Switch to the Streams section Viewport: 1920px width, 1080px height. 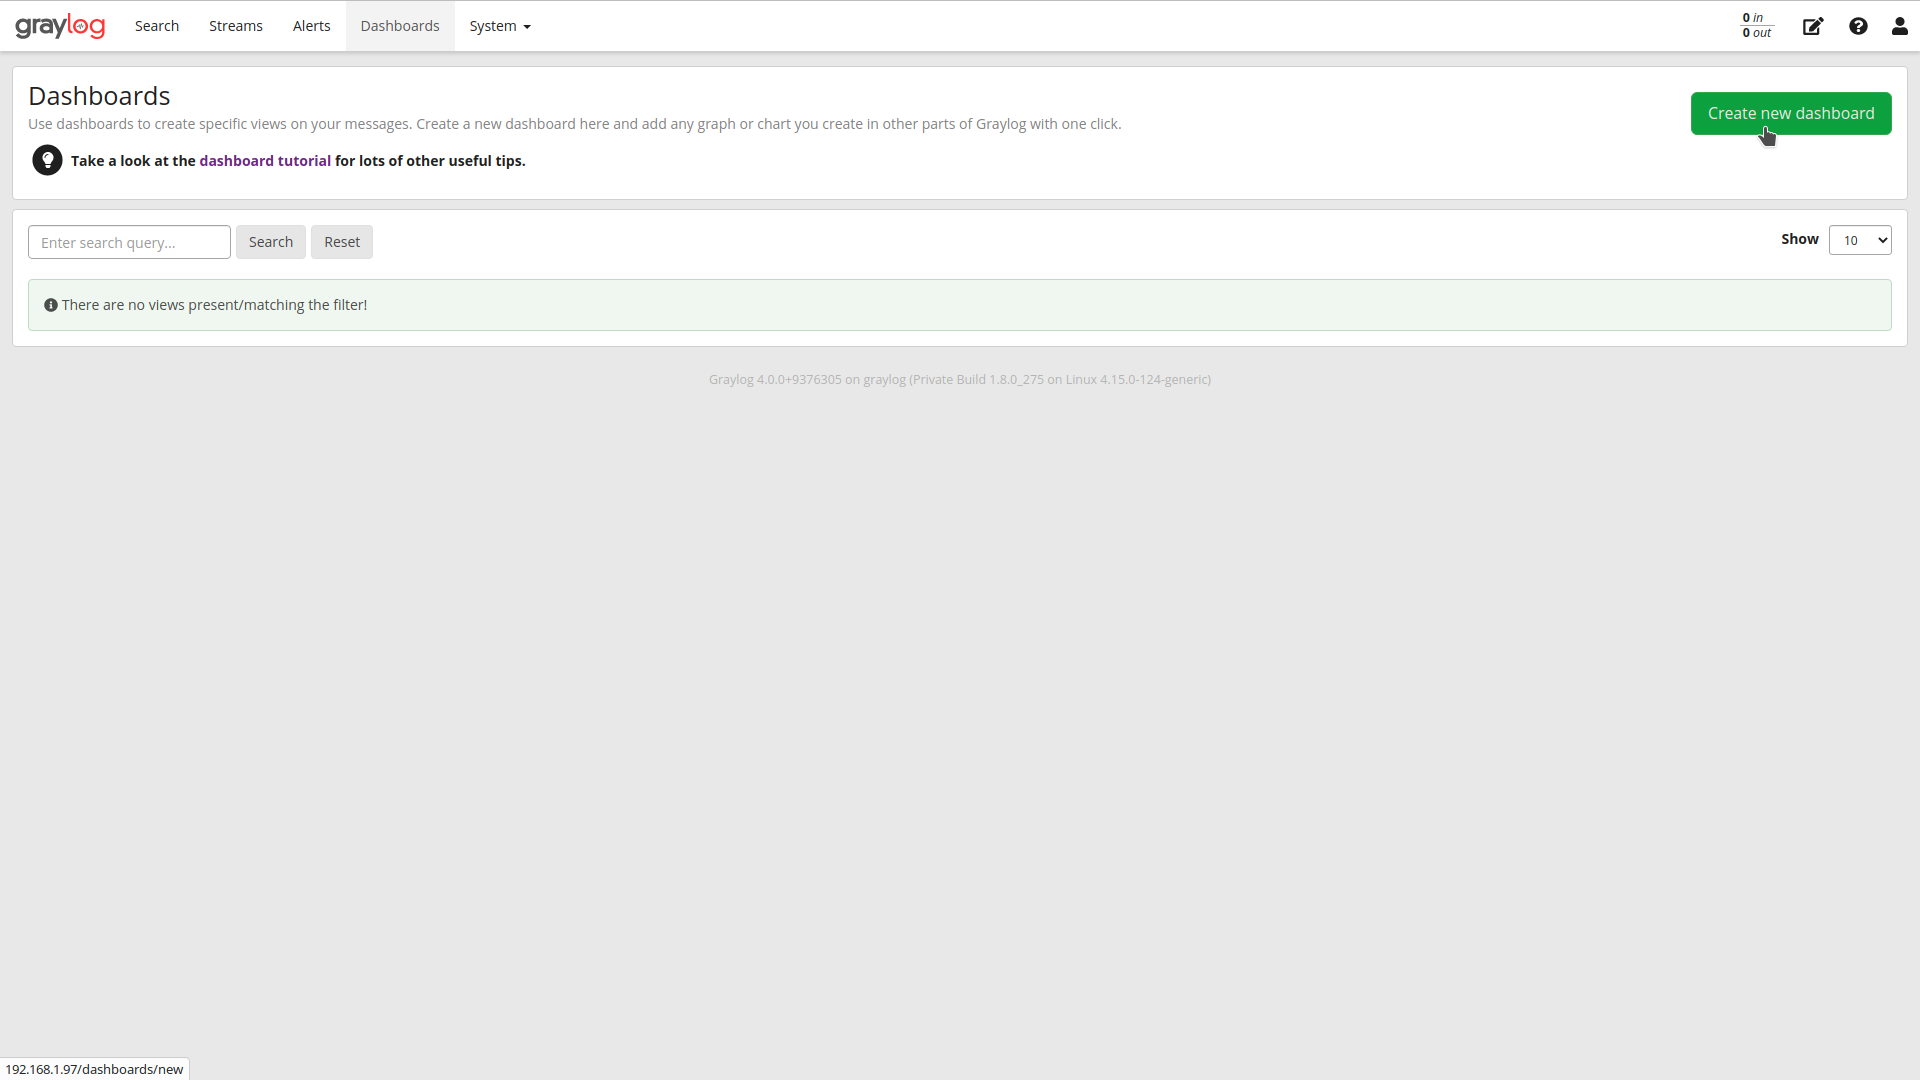(x=235, y=26)
